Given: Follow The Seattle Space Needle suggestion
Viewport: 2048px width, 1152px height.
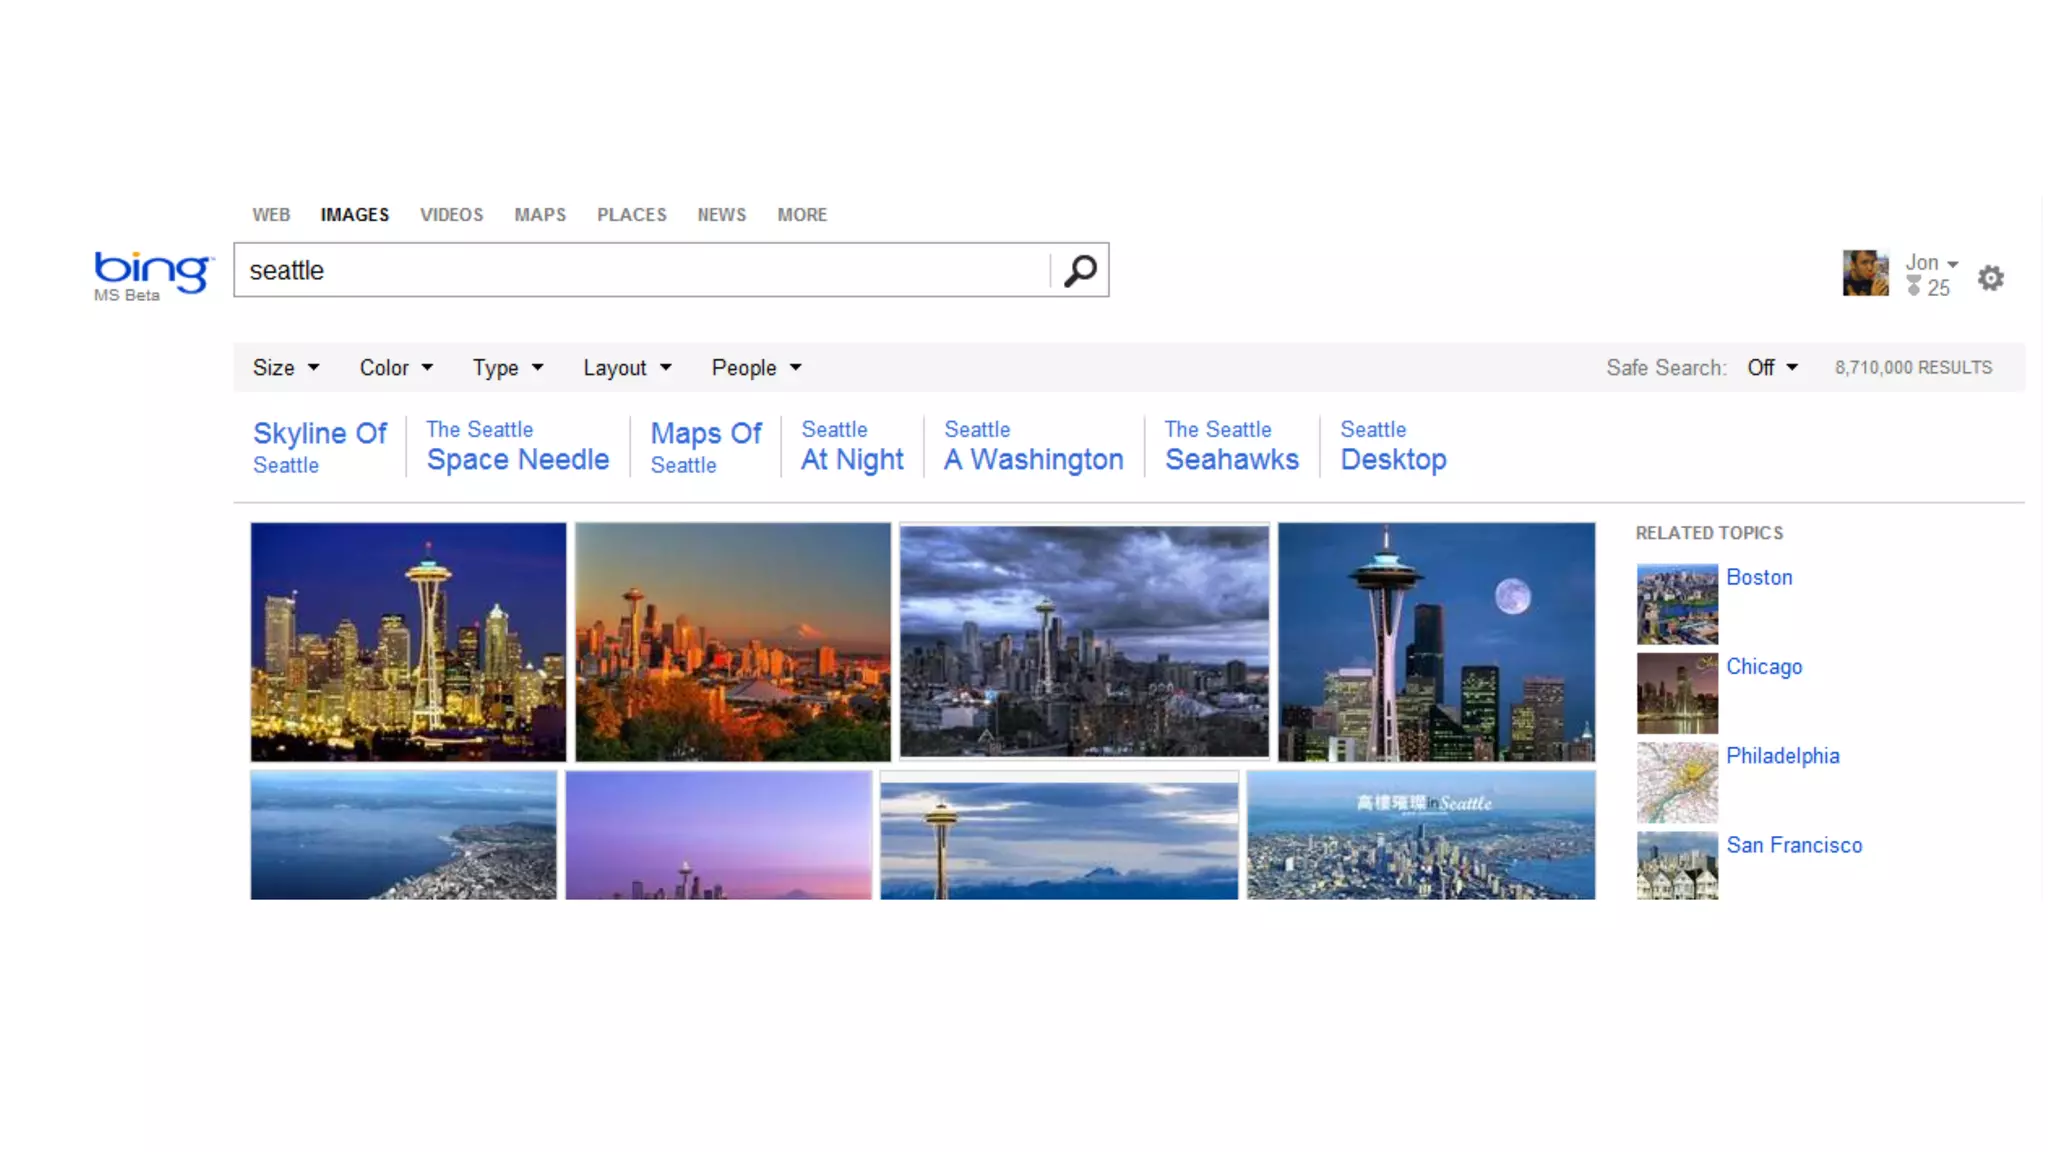Looking at the screenshot, I should click(x=518, y=446).
